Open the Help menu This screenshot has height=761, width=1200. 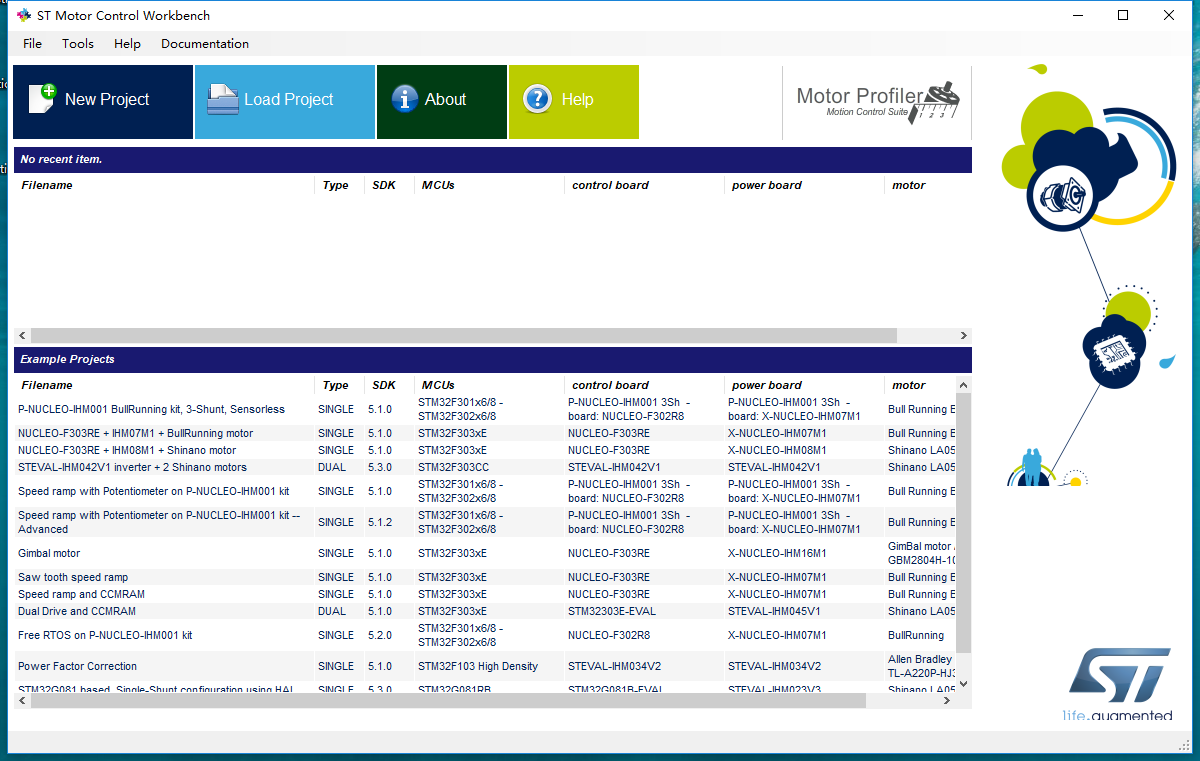pyautogui.click(x=127, y=44)
